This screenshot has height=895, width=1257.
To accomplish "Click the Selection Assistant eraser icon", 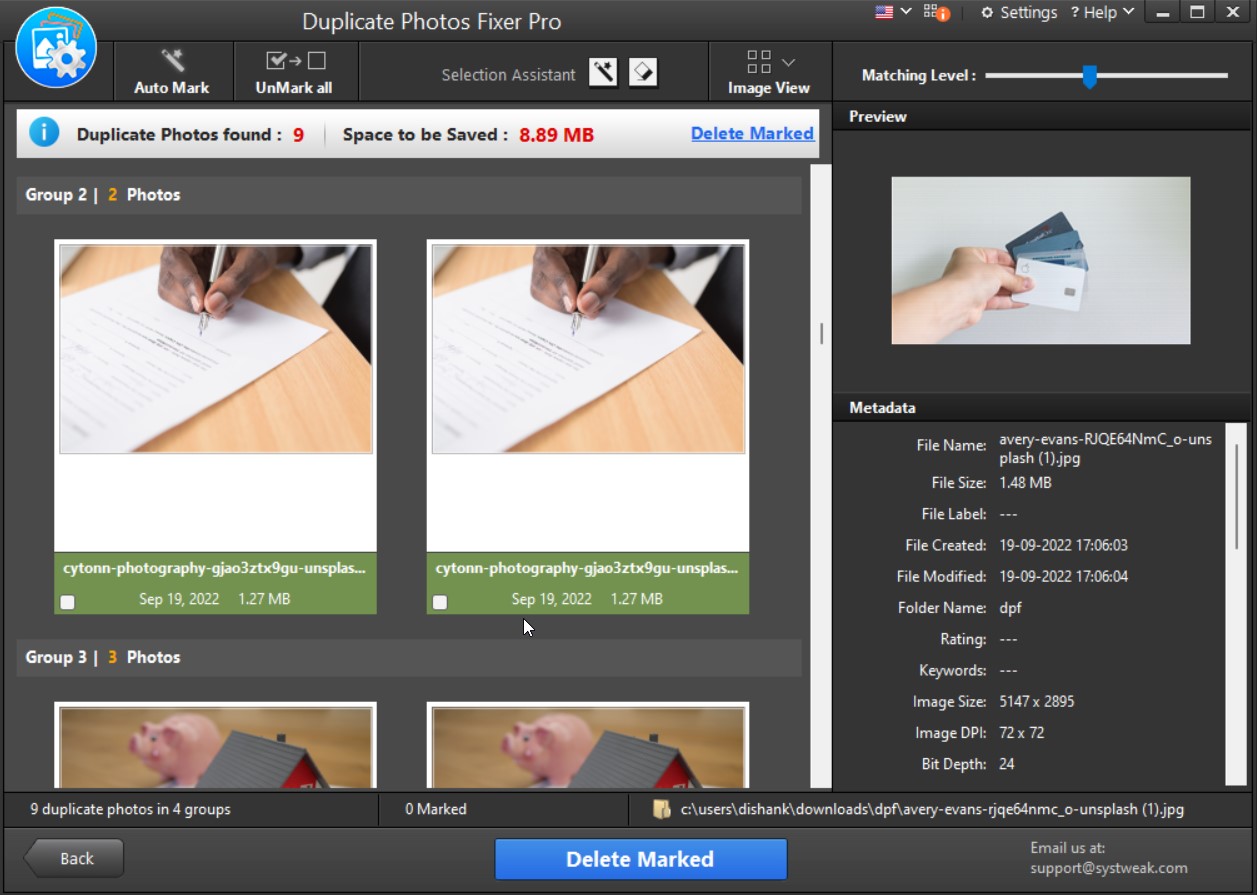I will point(643,72).
